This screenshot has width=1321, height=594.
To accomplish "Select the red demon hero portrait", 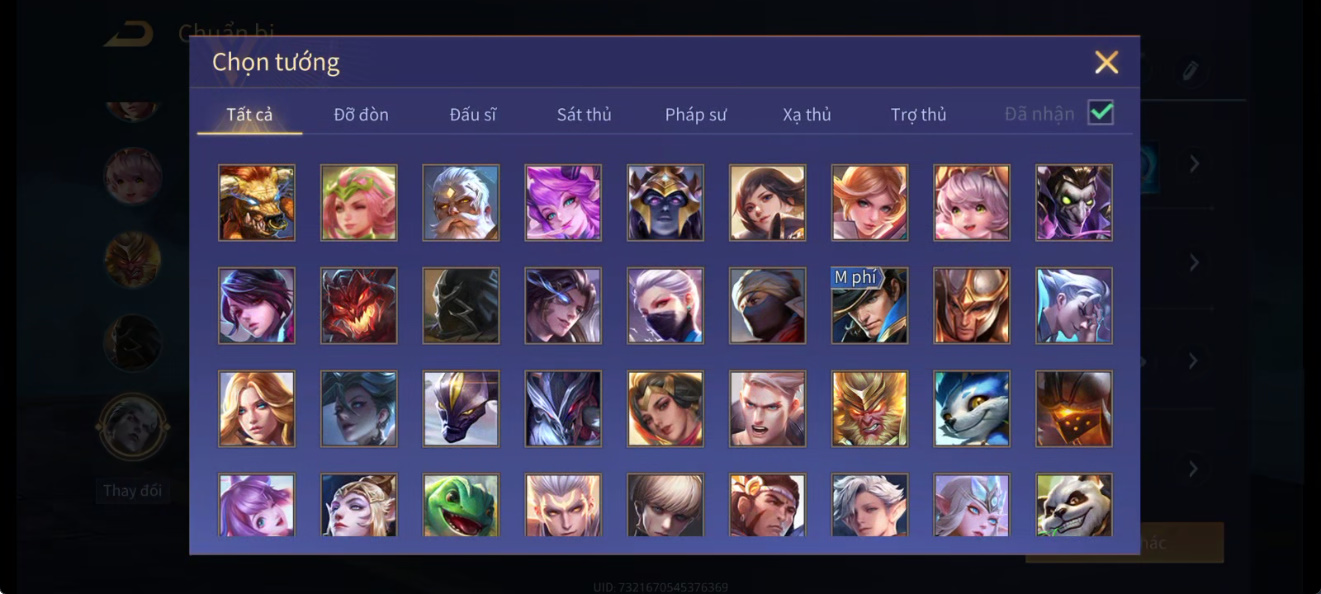I will point(359,305).
